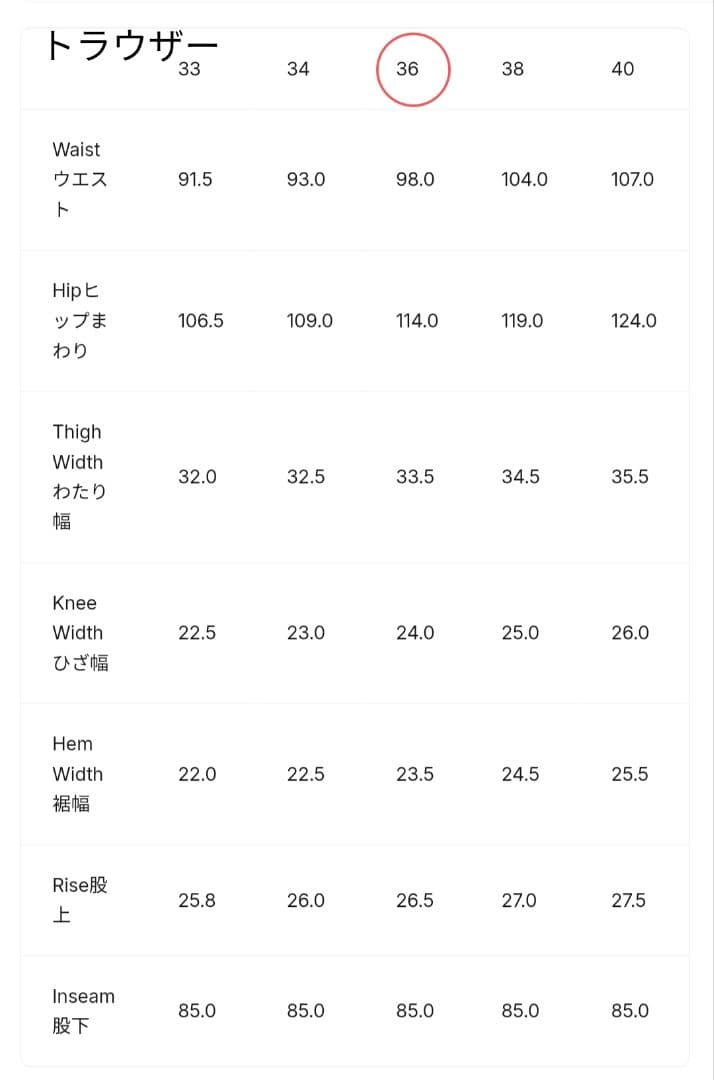Select the Rise 股上 row label
Image resolution: width=714 pixels, height=1080 pixels.
click(79, 900)
